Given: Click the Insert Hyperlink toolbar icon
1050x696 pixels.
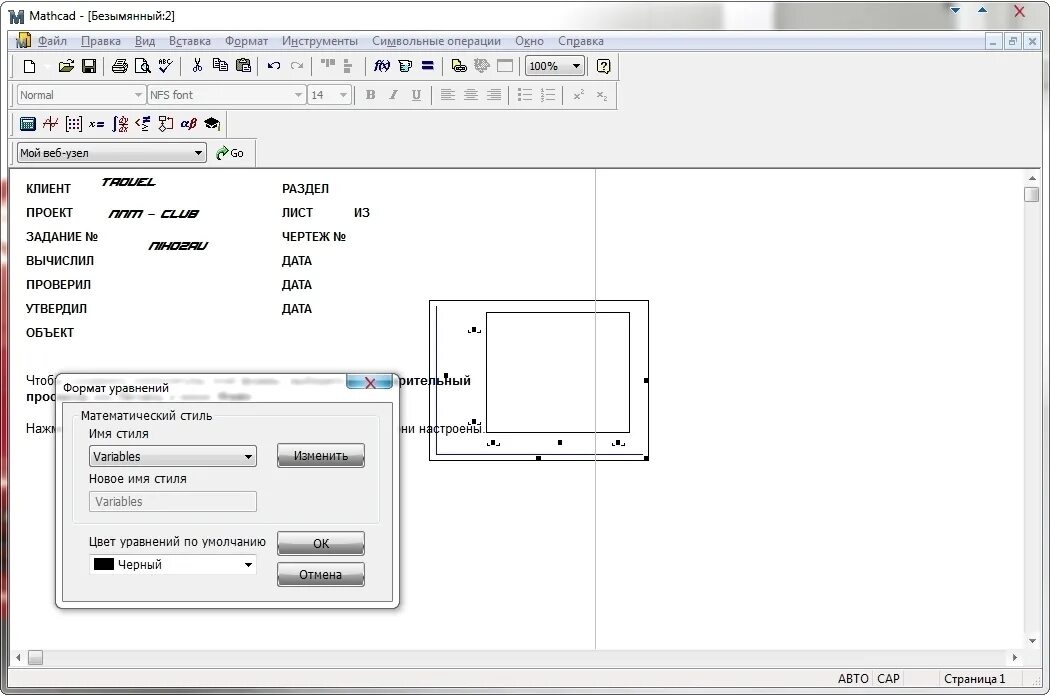Looking at the screenshot, I should click(459, 66).
